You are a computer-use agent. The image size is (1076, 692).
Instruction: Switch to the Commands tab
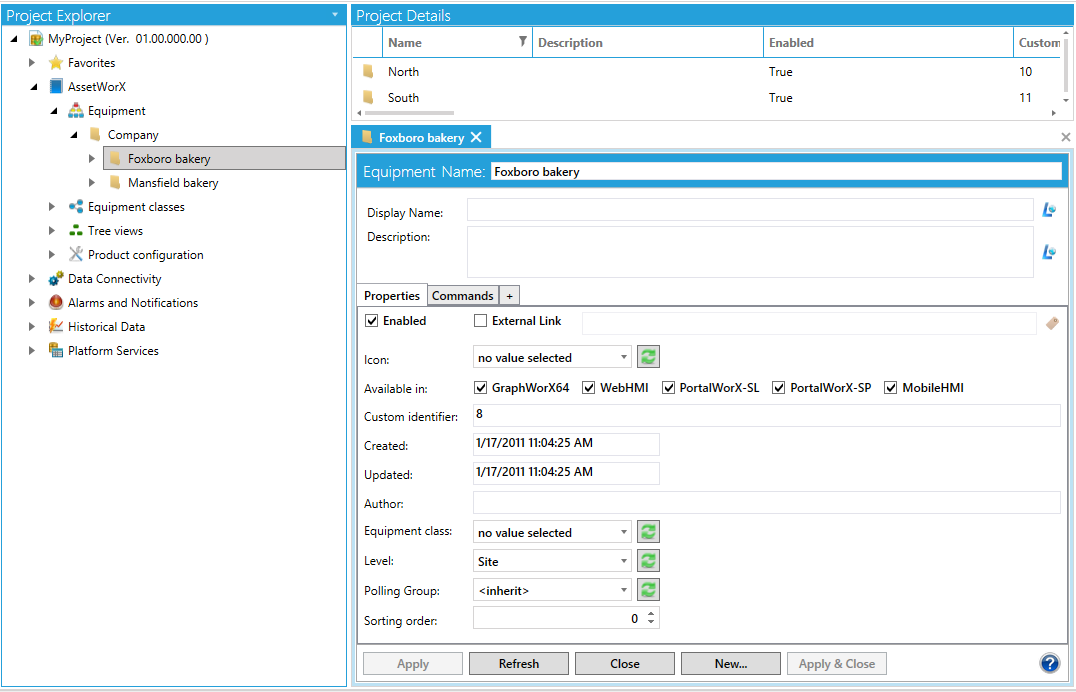point(462,296)
